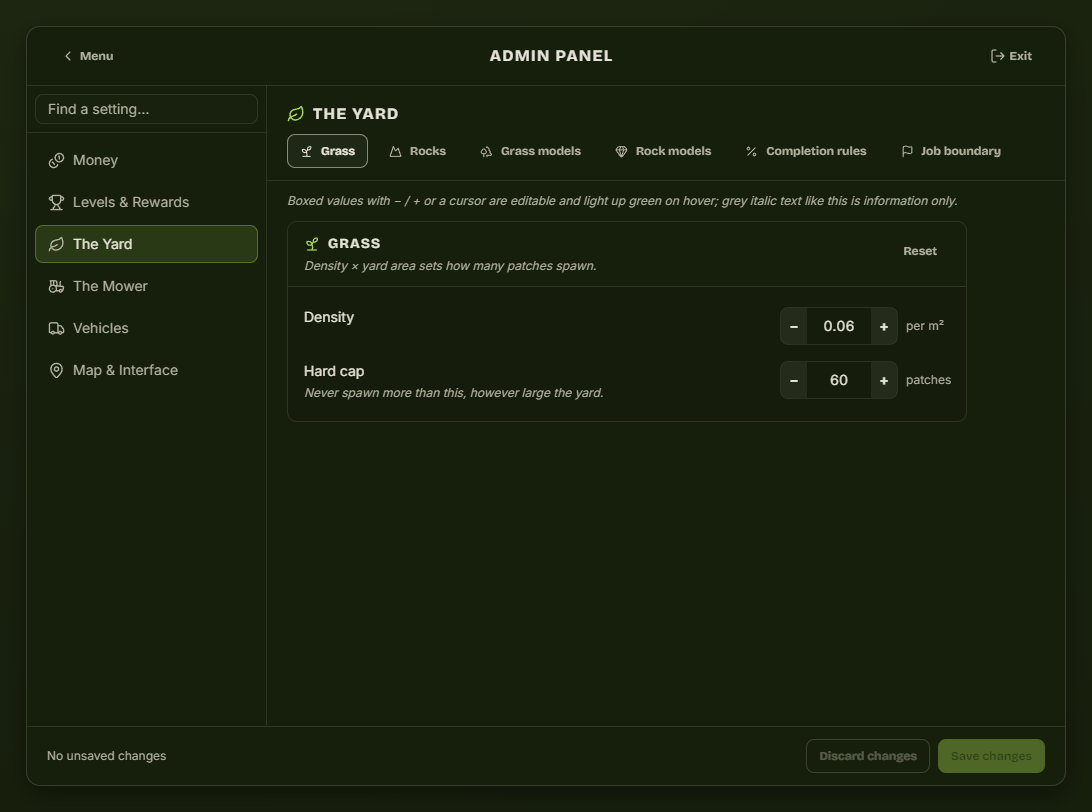Open The Mower settings section

coord(146,286)
